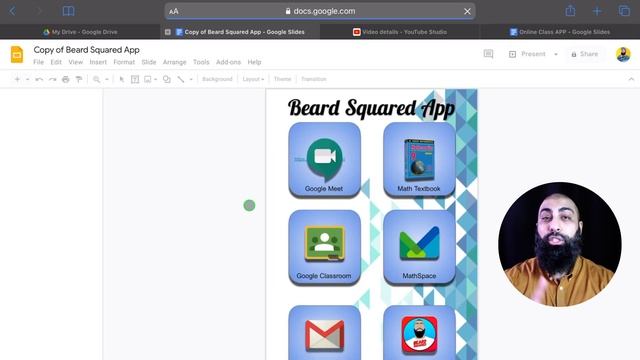Click the Print icon
640x360 pixels.
[66, 79]
